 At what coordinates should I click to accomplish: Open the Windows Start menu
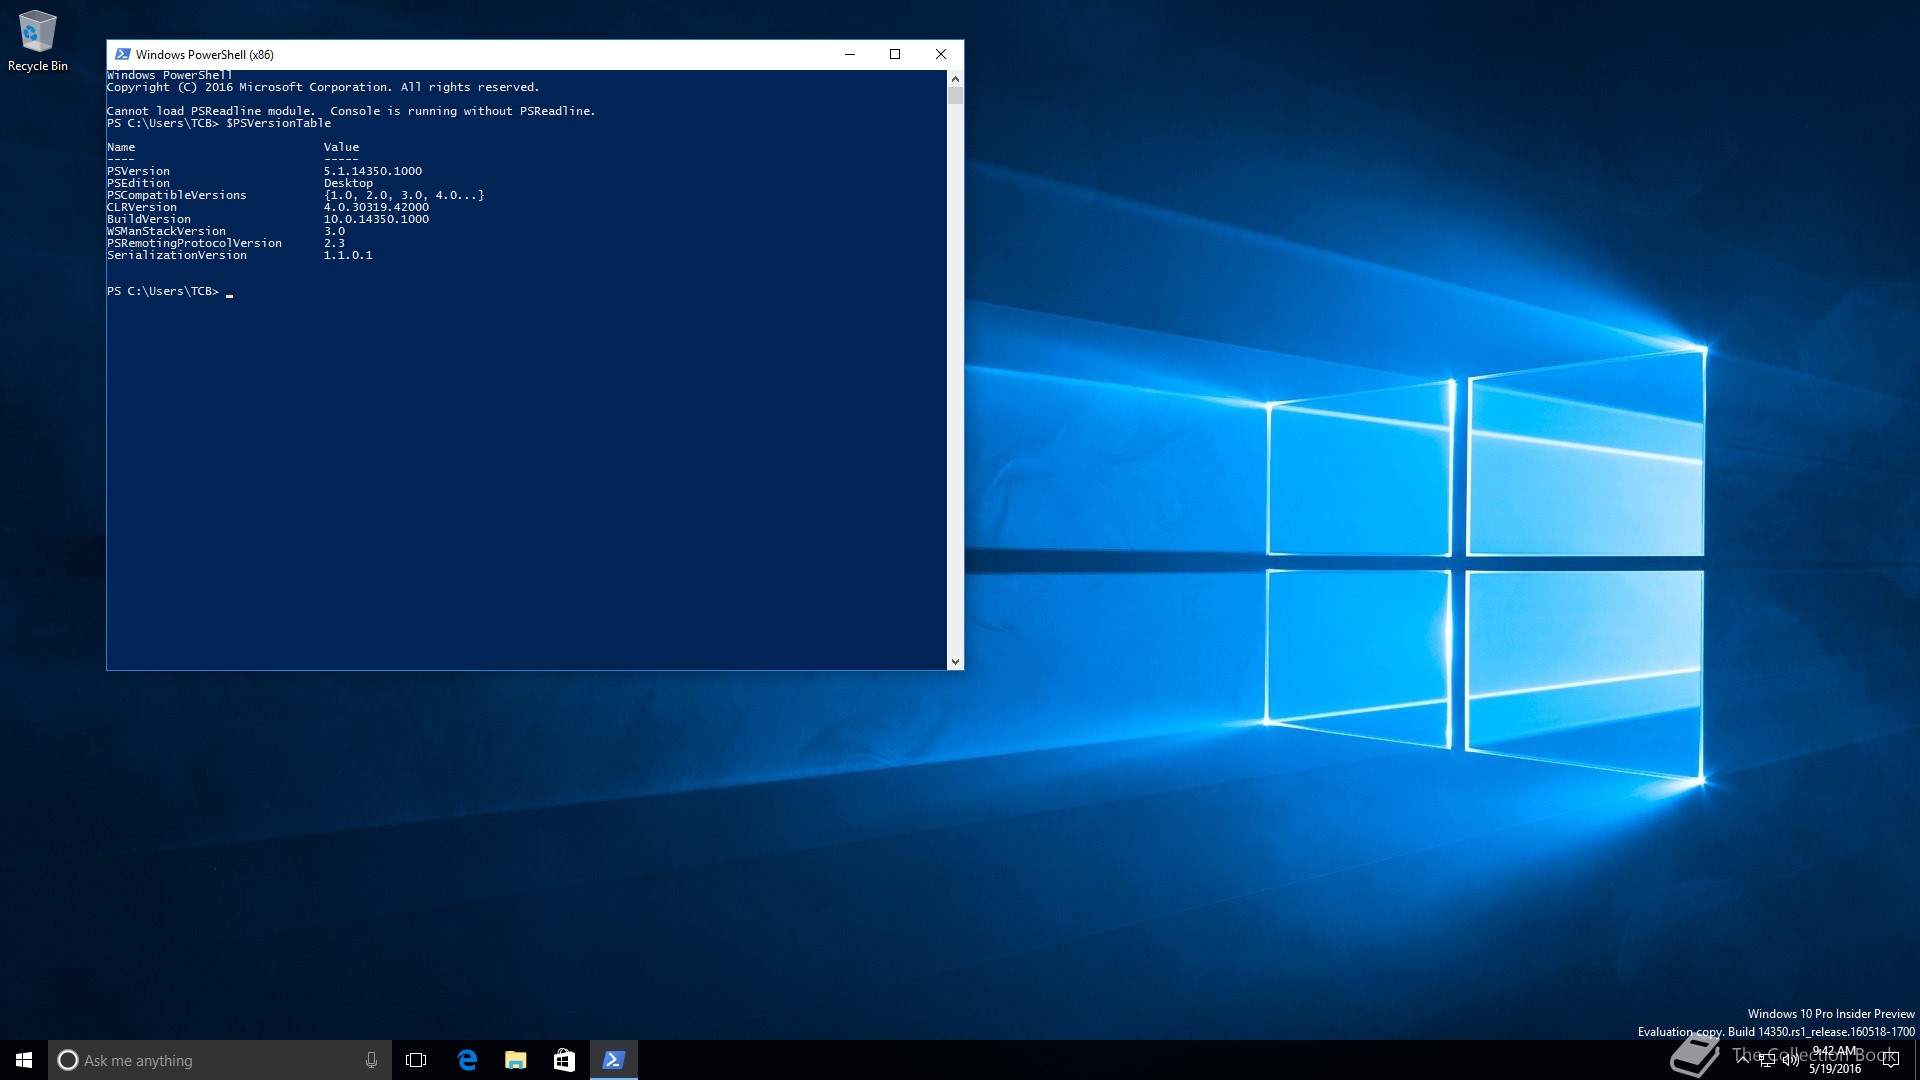coord(24,1060)
